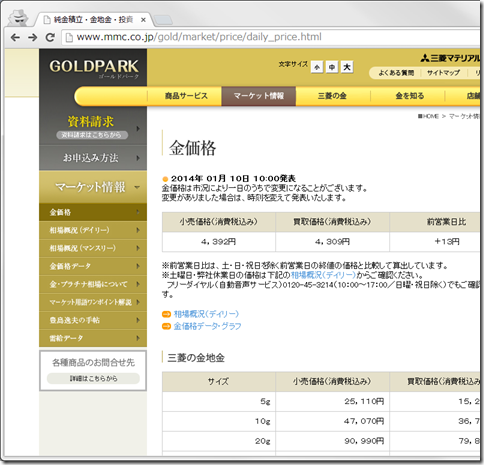
Task: Open 三菱の金 menu
Action: coord(332,96)
